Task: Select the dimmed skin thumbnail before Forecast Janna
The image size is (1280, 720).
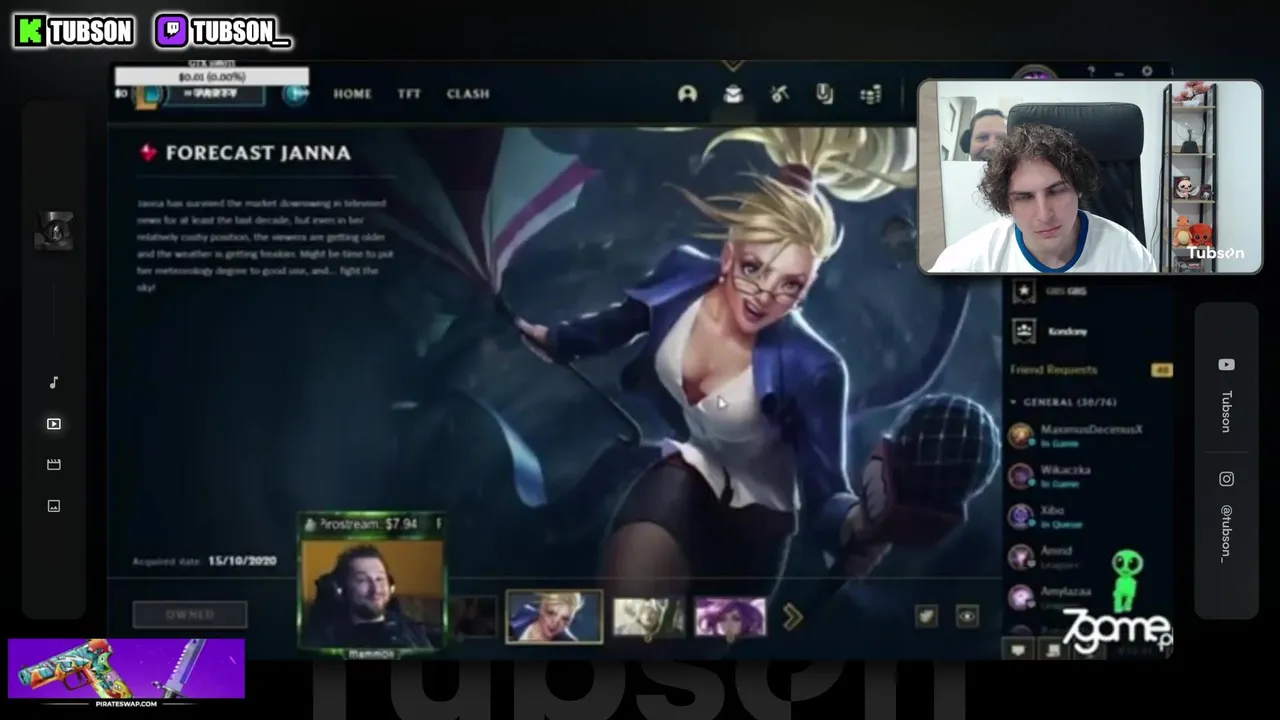Action: pos(473,617)
